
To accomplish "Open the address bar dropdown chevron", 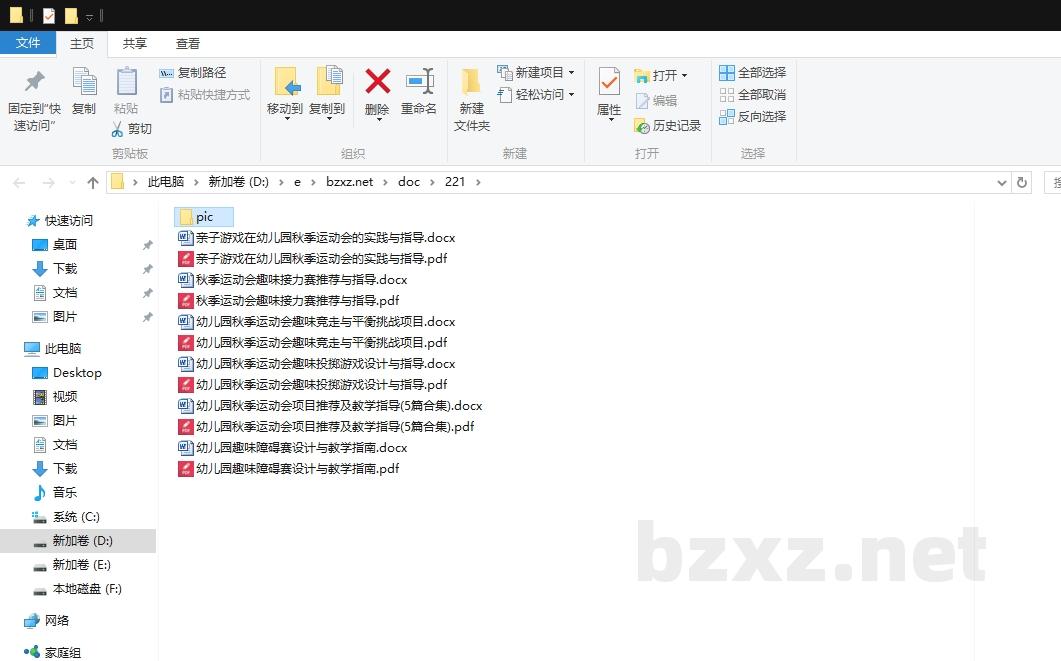I will point(1002,182).
